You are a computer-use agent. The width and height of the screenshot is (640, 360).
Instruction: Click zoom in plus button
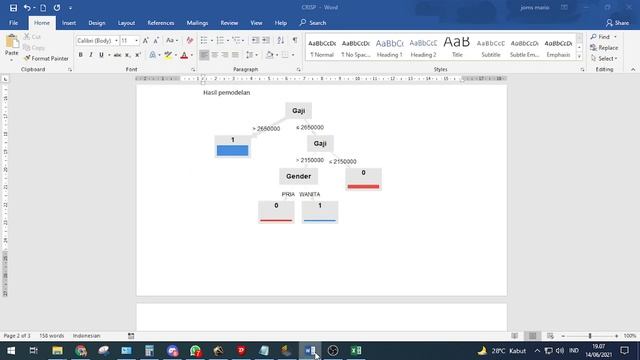tap(616, 336)
